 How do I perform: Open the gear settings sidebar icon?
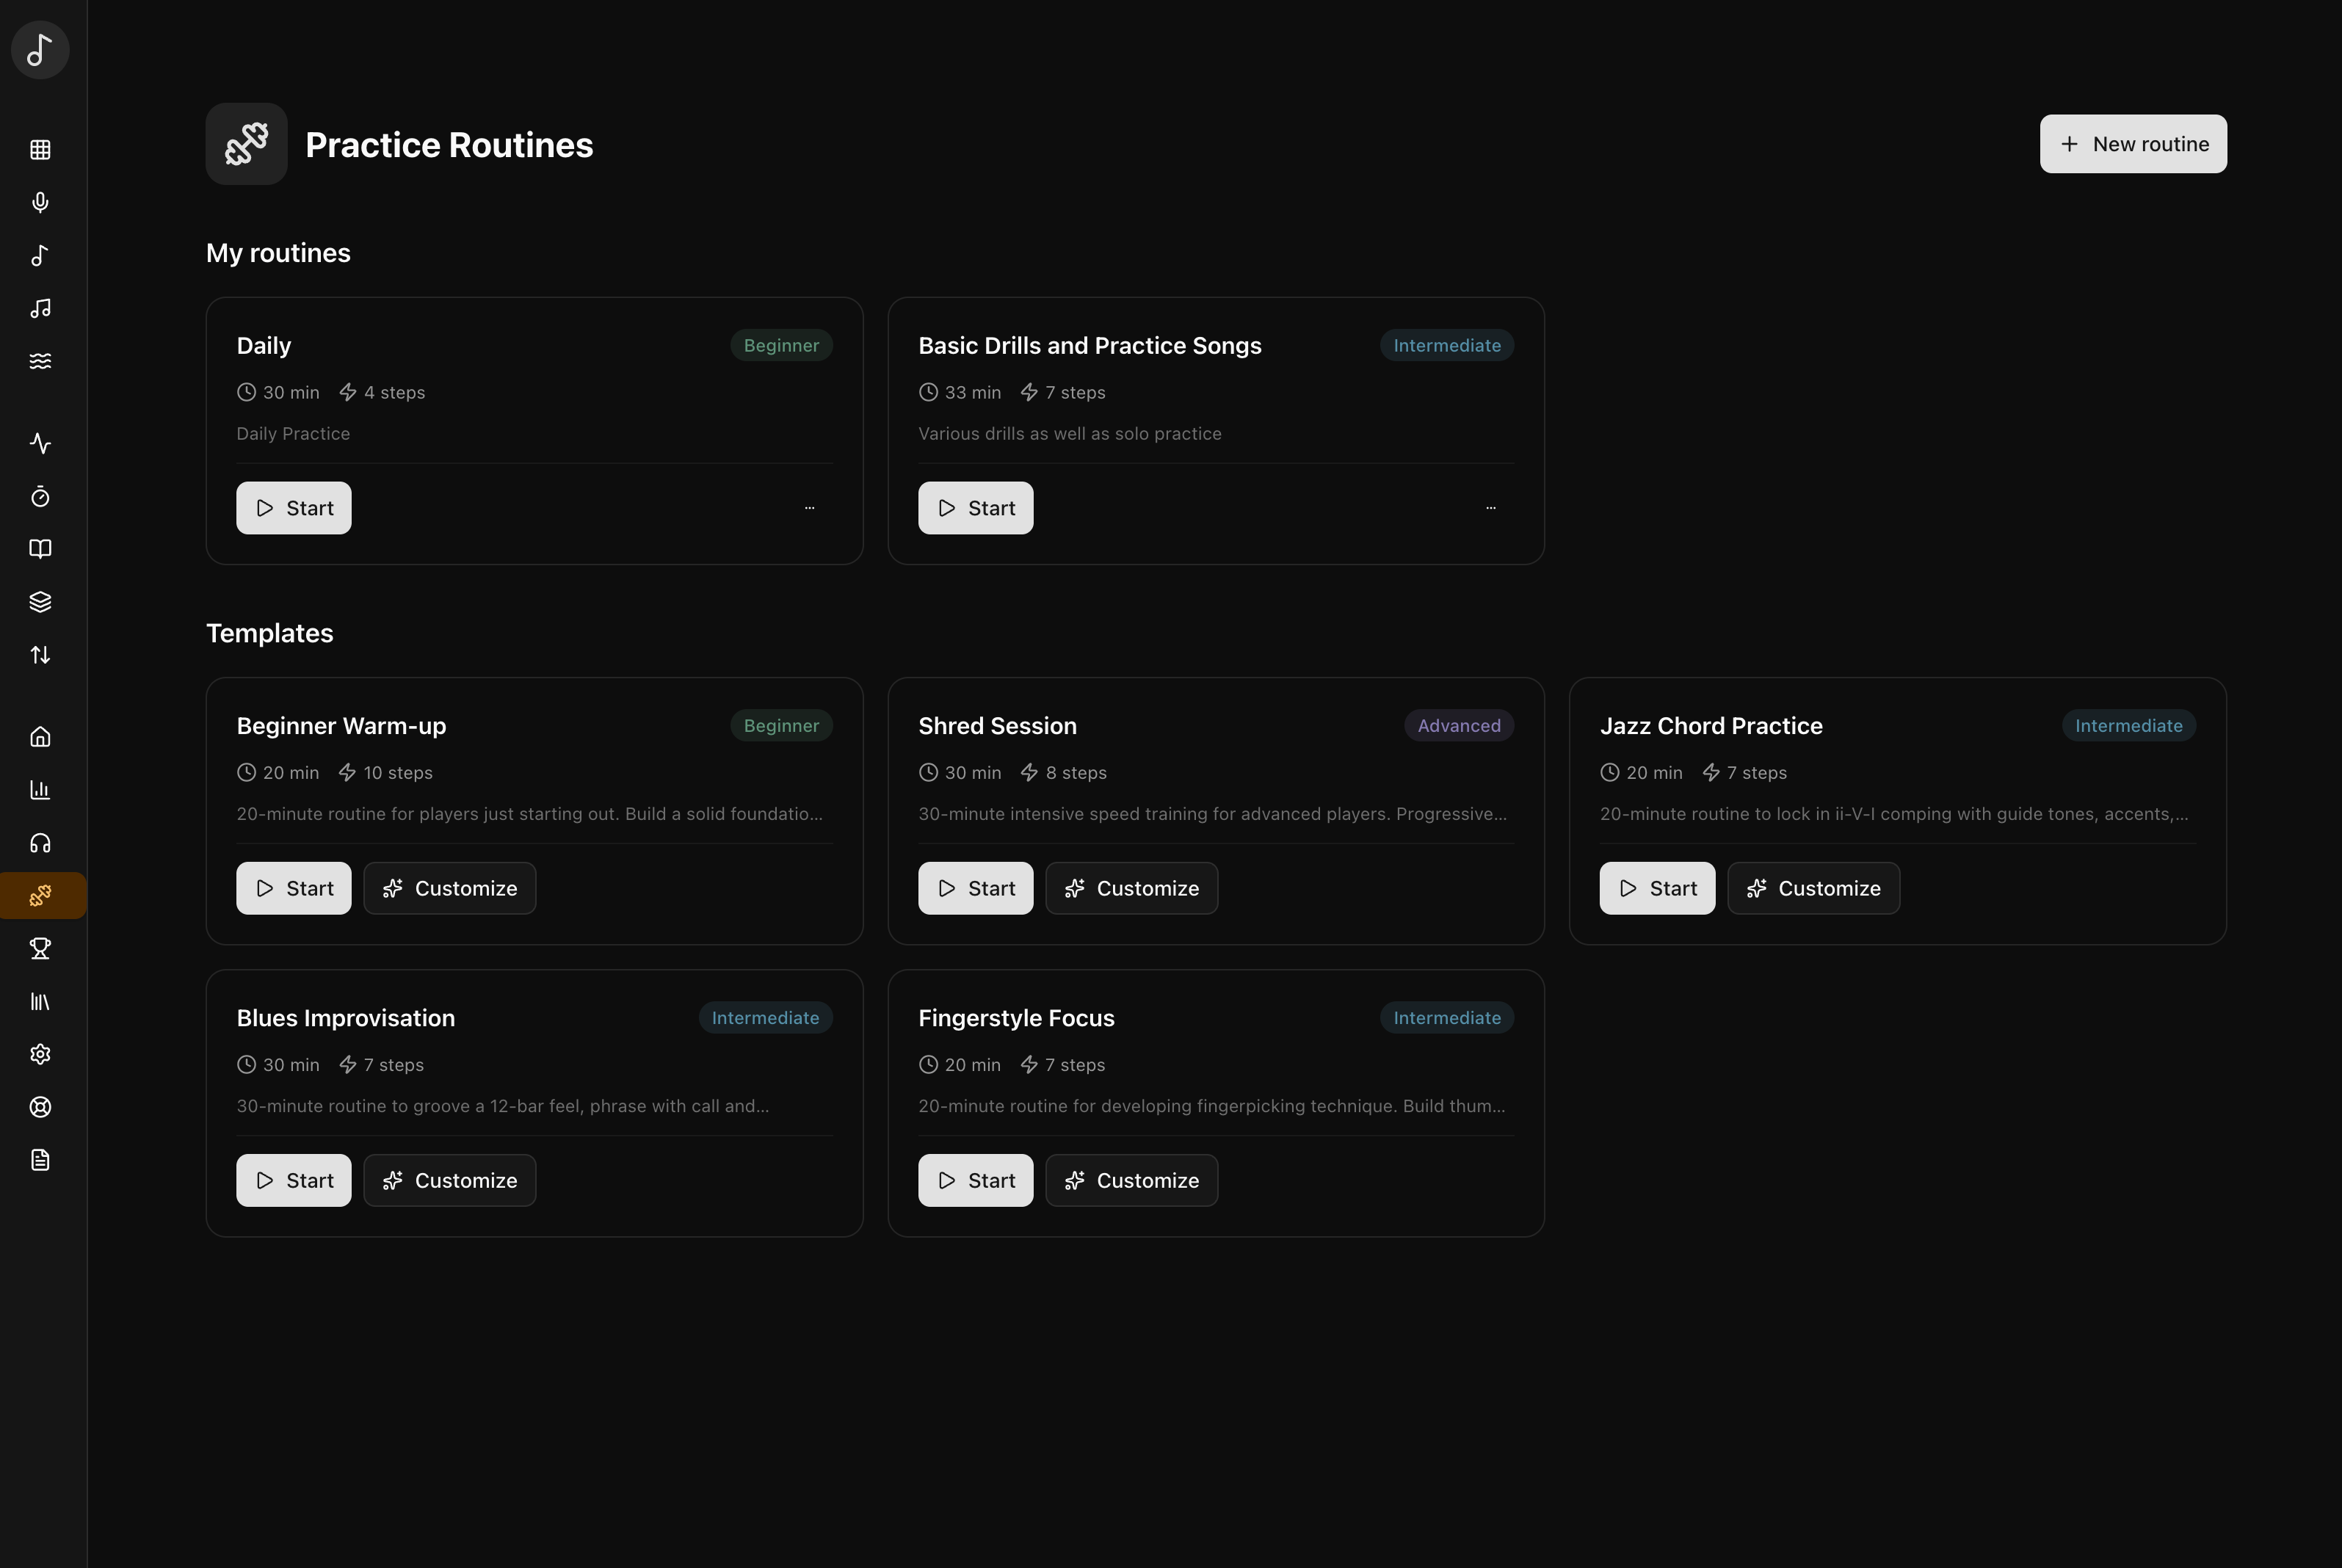pyautogui.click(x=40, y=1054)
